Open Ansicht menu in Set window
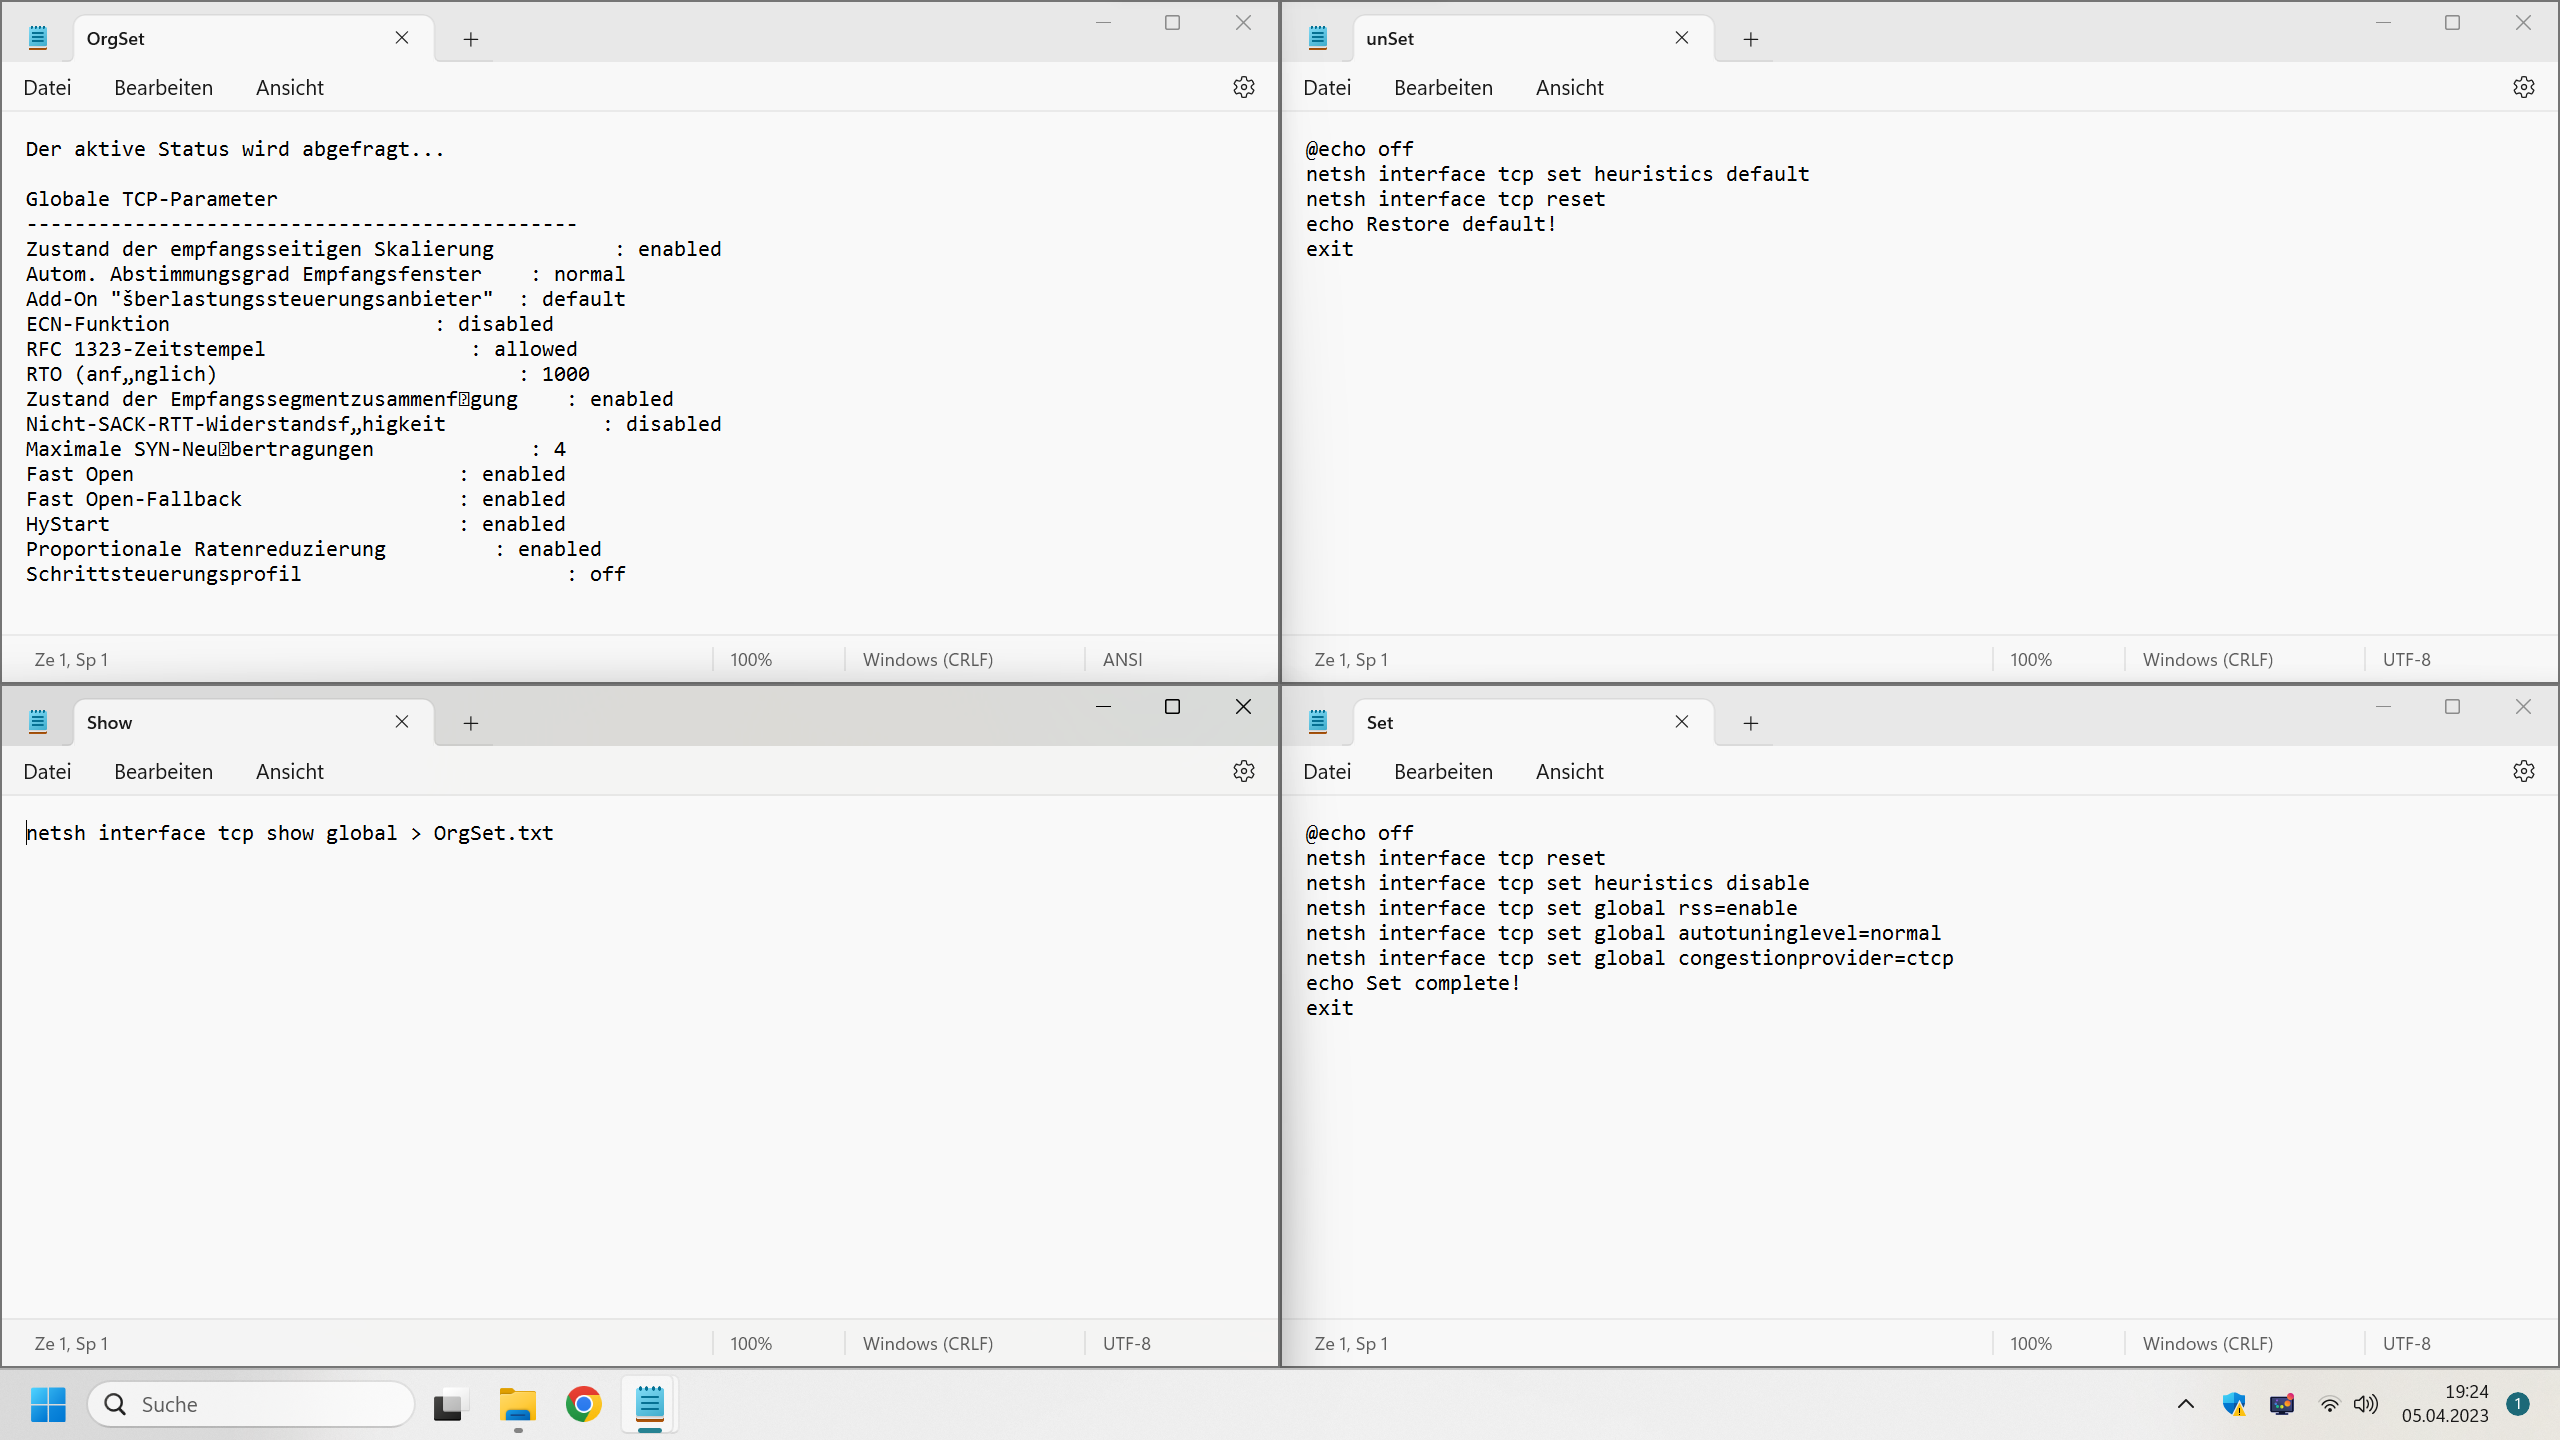 coord(1569,771)
